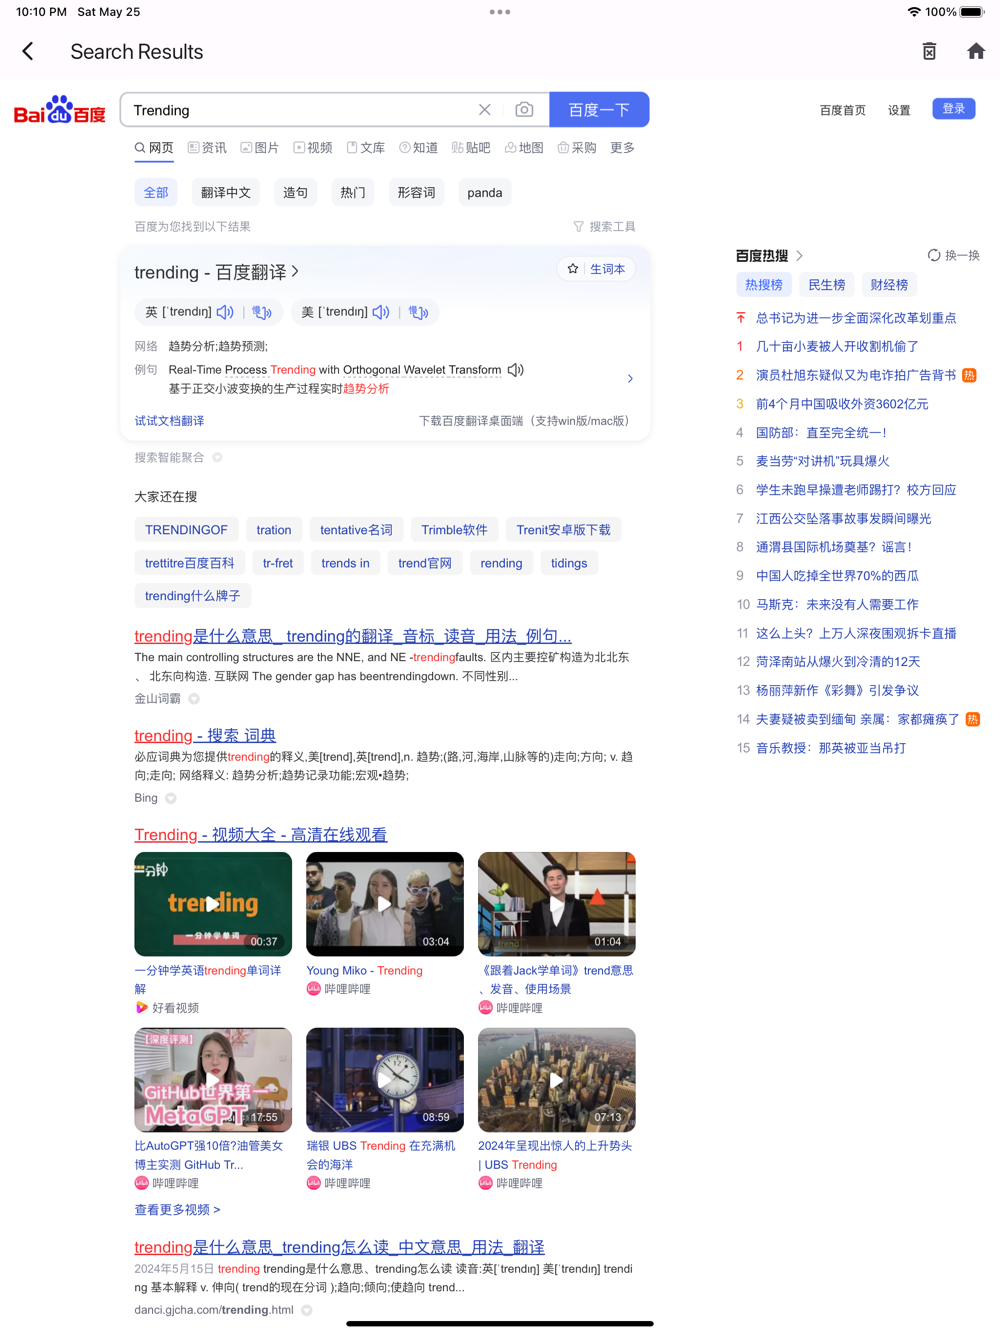This screenshot has width=1000, height=1334.
Task: Click three-dot multitasking indicator at top
Action: pos(500,12)
